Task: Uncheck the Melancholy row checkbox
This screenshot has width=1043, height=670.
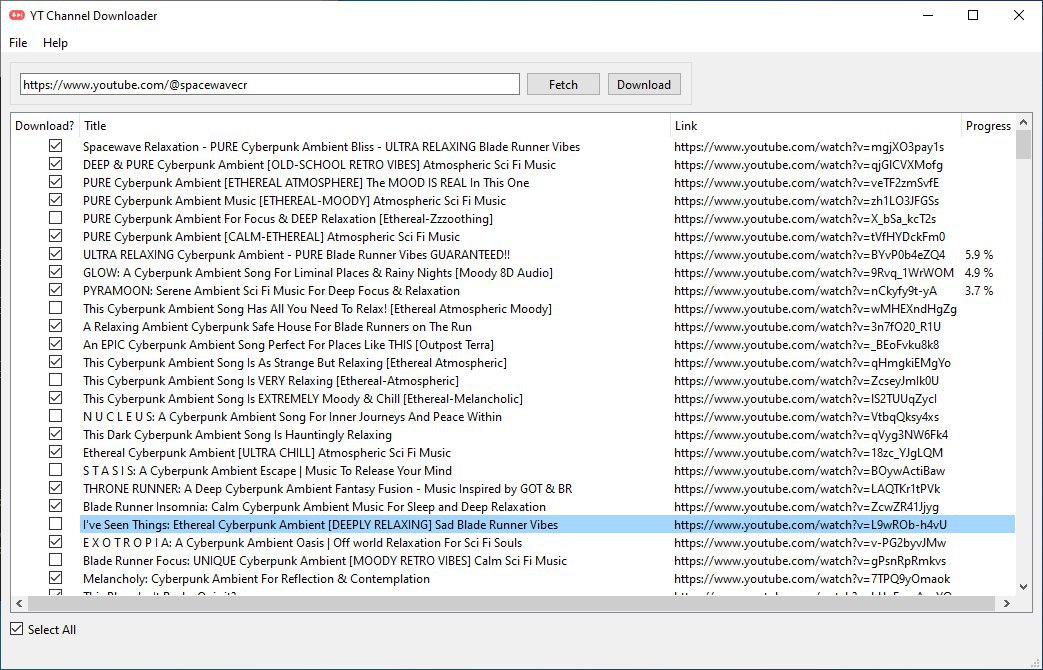Action: point(55,578)
